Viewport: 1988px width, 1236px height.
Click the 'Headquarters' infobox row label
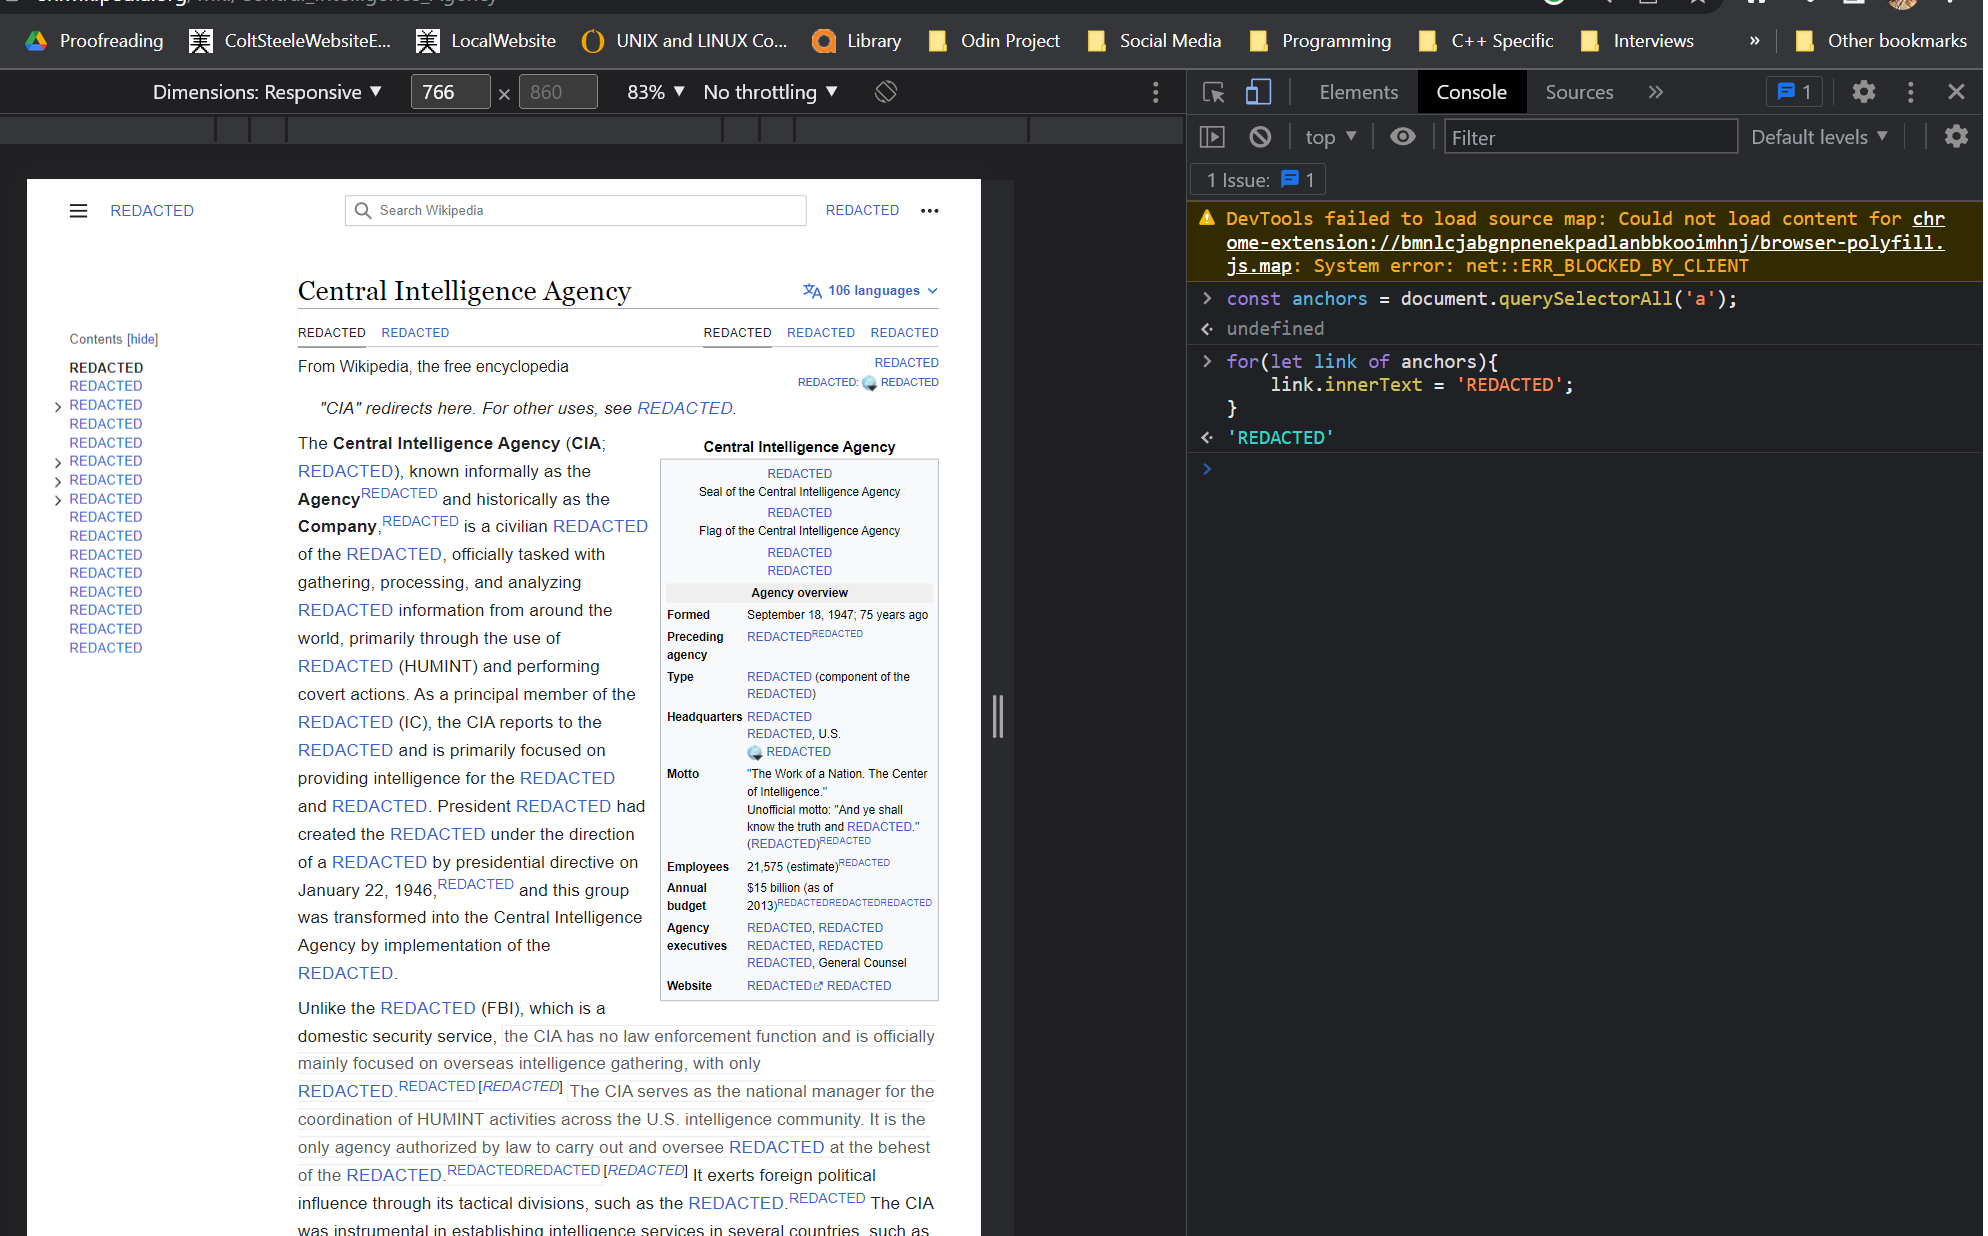pyautogui.click(x=704, y=717)
